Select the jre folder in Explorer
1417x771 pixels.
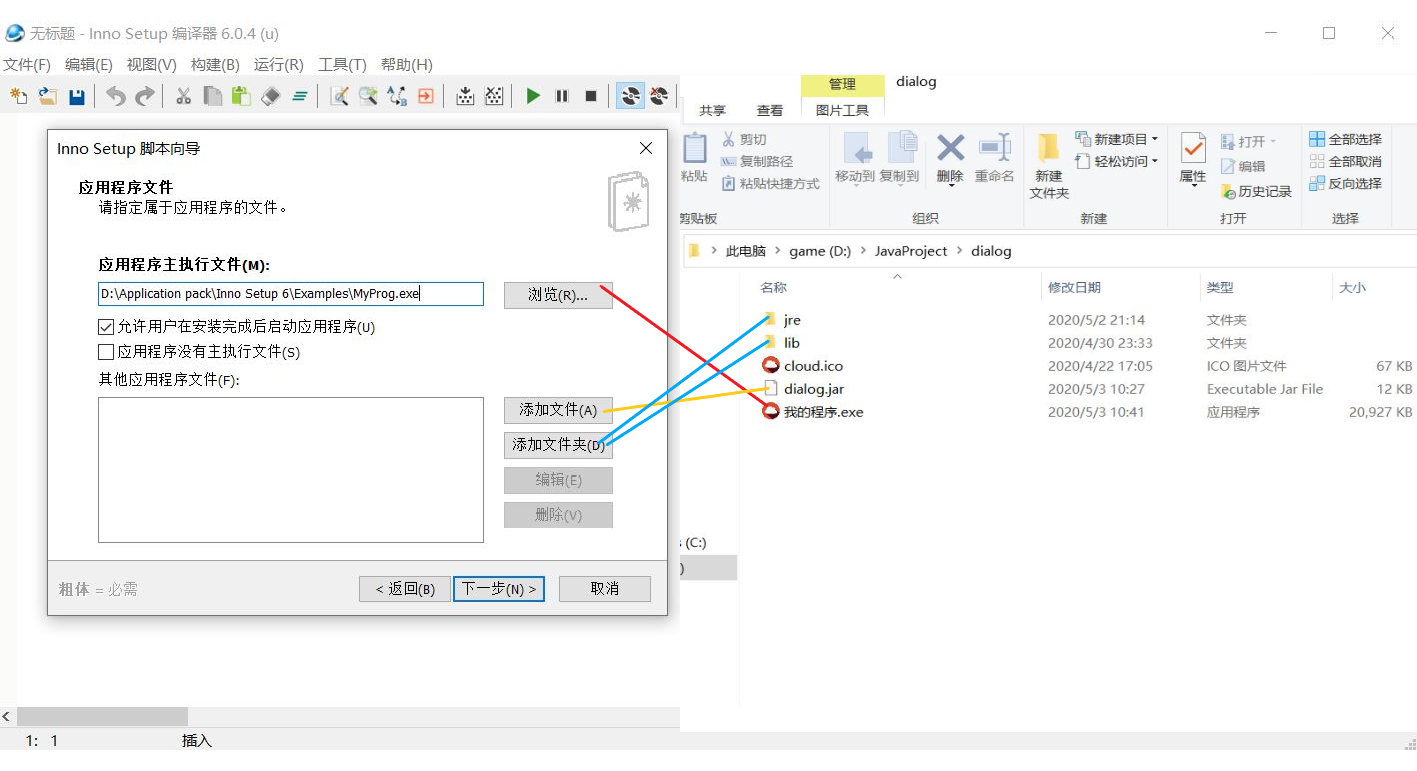click(x=792, y=320)
